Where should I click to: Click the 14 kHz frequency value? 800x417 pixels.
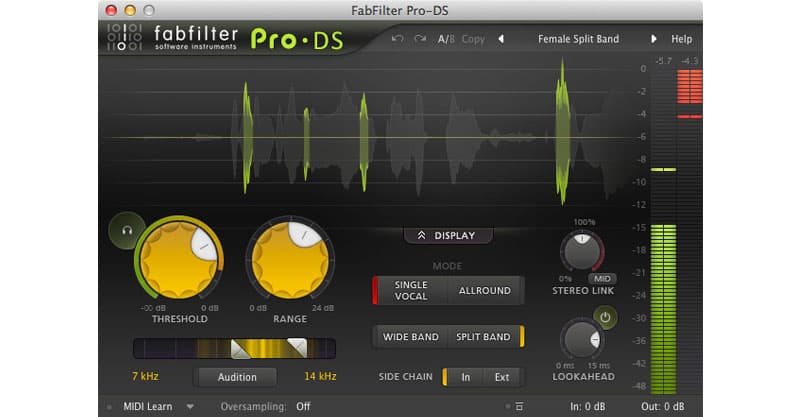320,376
